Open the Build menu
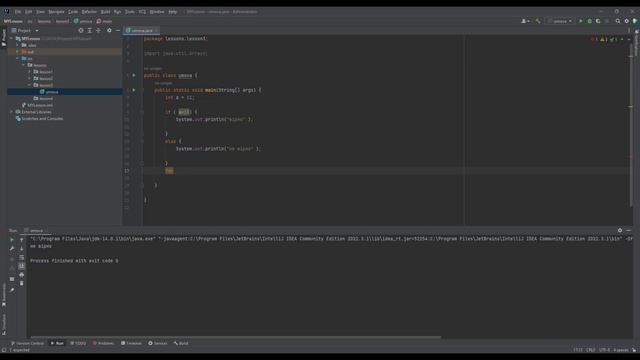Image resolution: width=640 pixels, height=360 pixels. pos(106,12)
